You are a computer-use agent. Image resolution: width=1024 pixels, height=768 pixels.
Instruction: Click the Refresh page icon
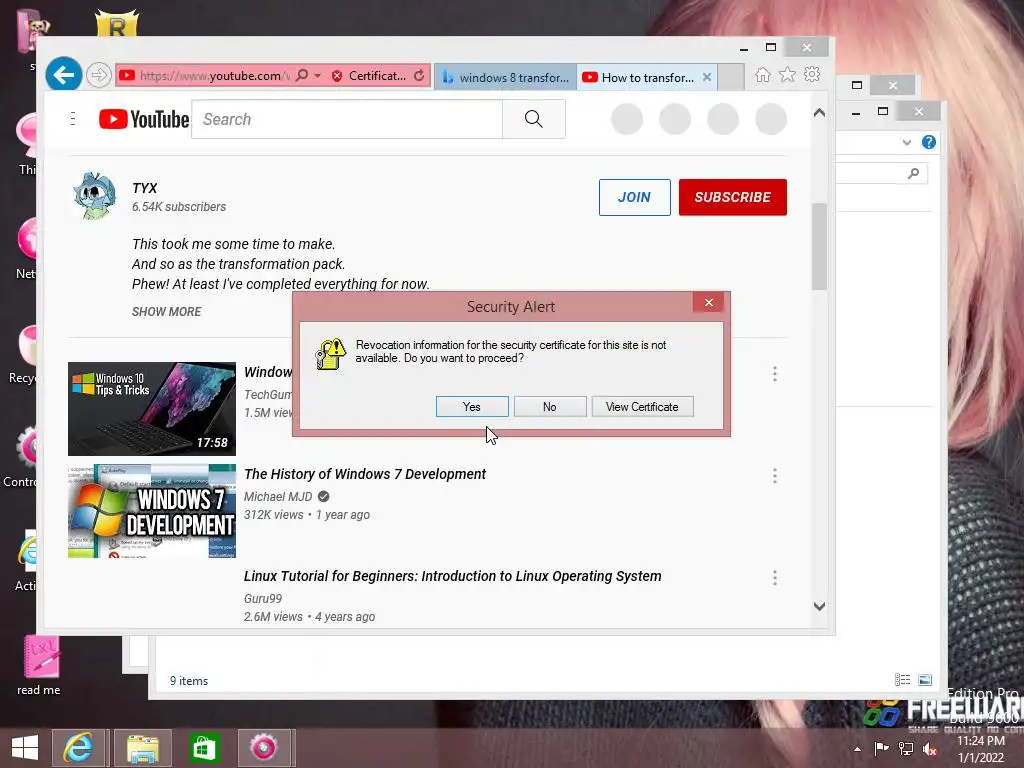(419, 76)
